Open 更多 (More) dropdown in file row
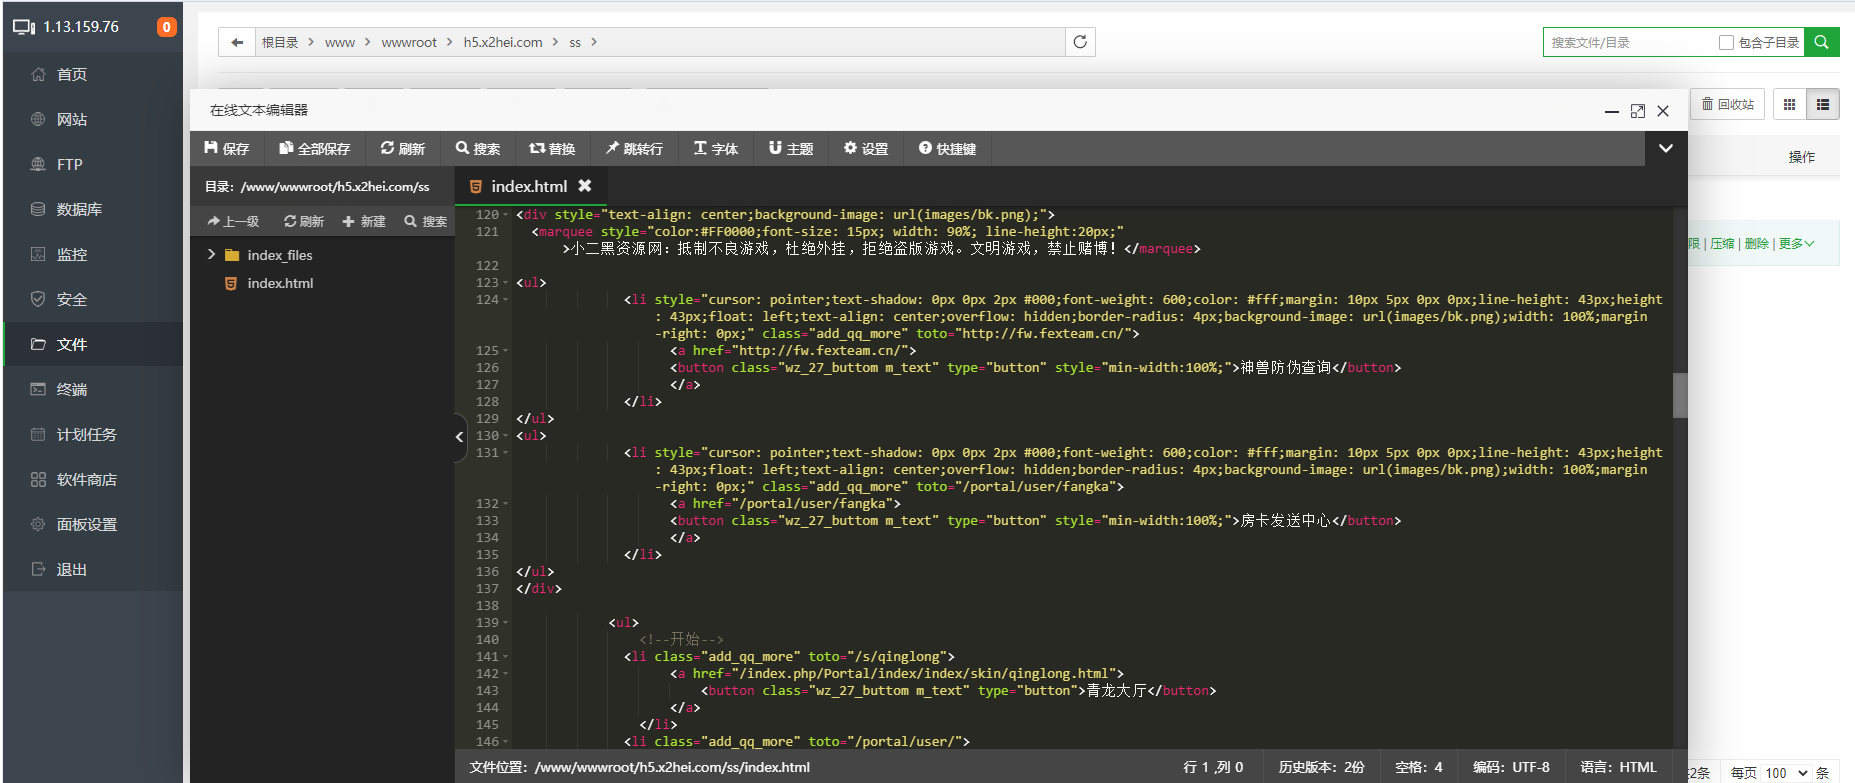Image resolution: width=1855 pixels, height=783 pixels. (1797, 244)
